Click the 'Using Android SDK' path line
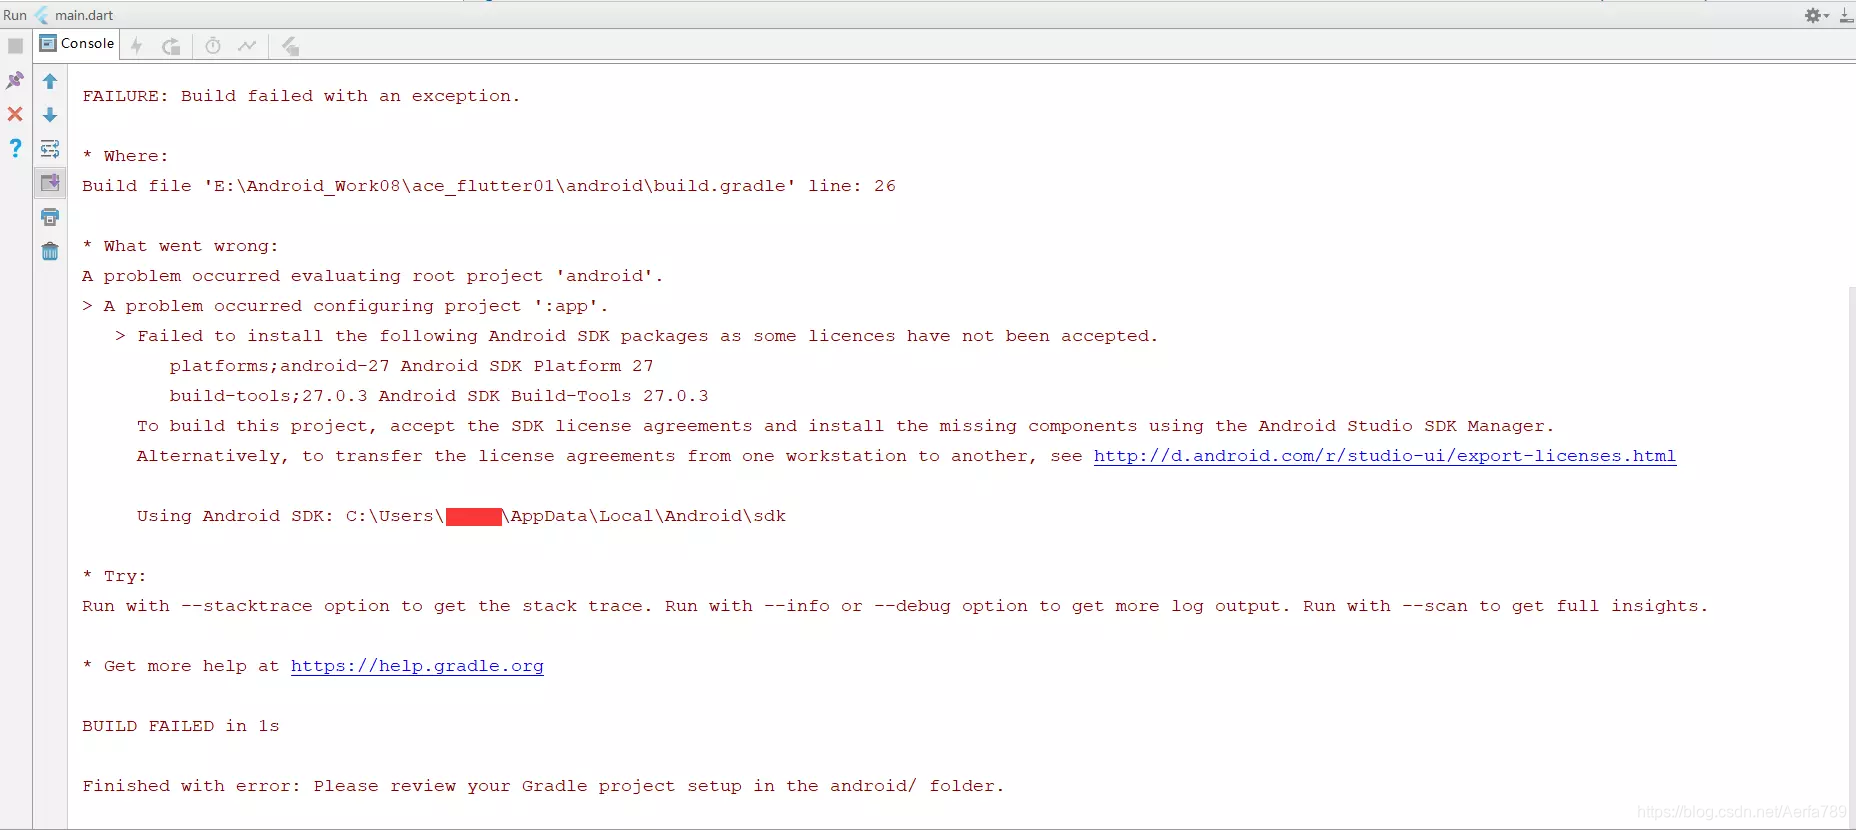Screen dimensions: 1856x830 (x=461, y=516)
